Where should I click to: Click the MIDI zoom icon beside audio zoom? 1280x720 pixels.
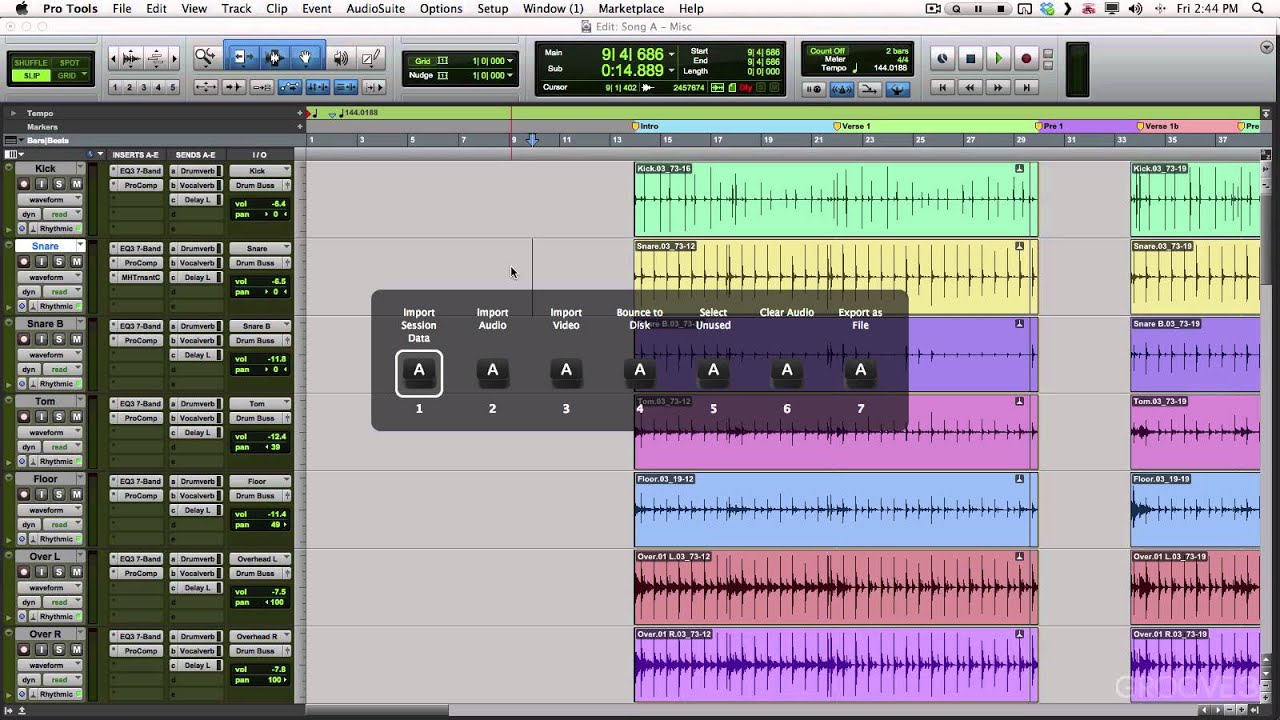(156, 59)
